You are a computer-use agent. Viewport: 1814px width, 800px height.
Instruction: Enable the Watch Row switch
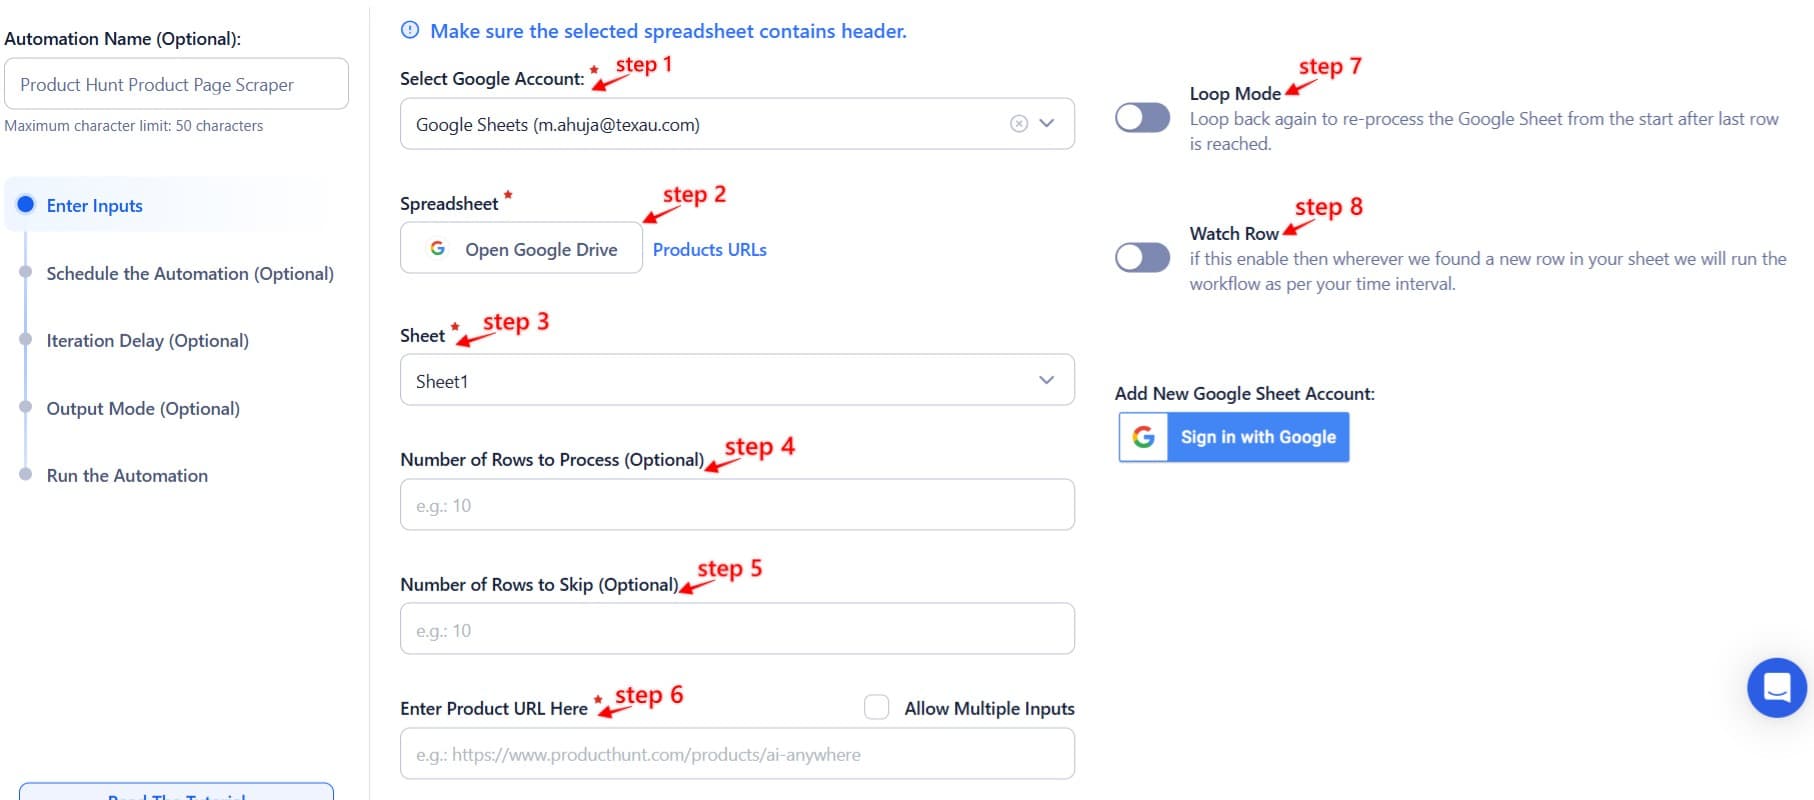pos(1142,258)
